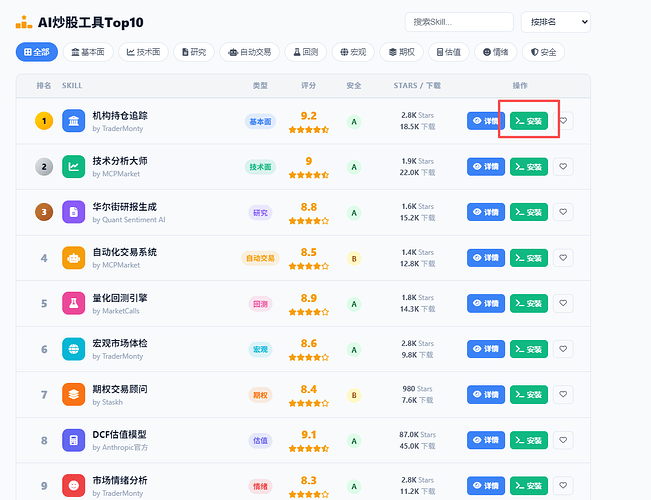View details of DCF估值模型
The width and height of the screenshot is (651, 500).
486,440
